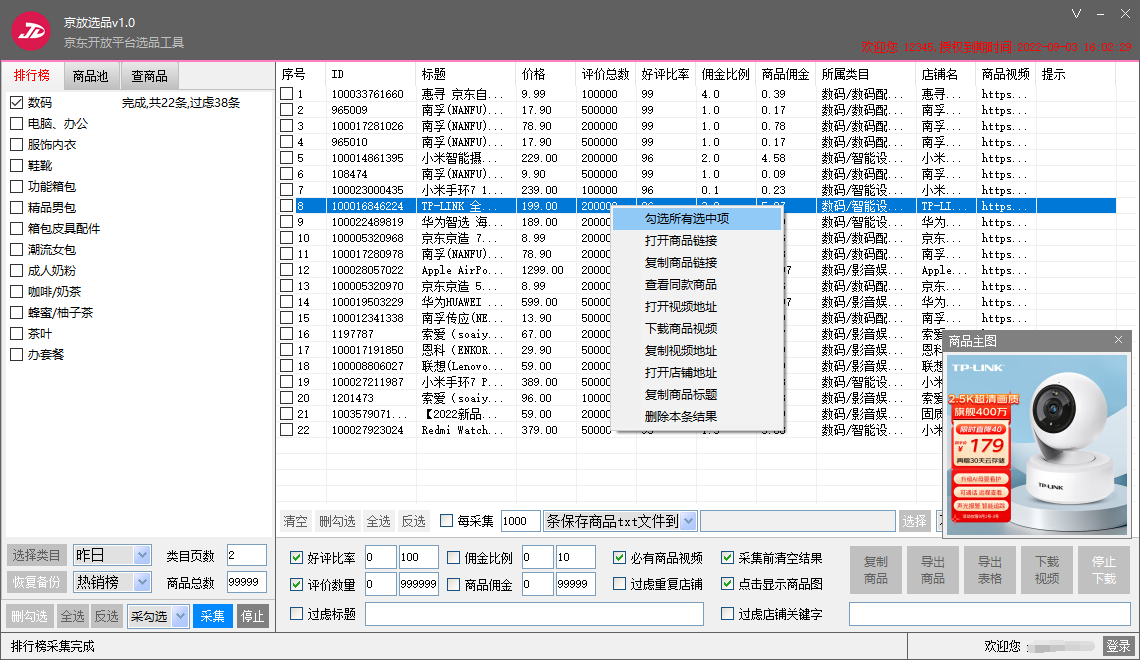
Task: Click the 登录 button in status bar
Action: [1118, 645]
